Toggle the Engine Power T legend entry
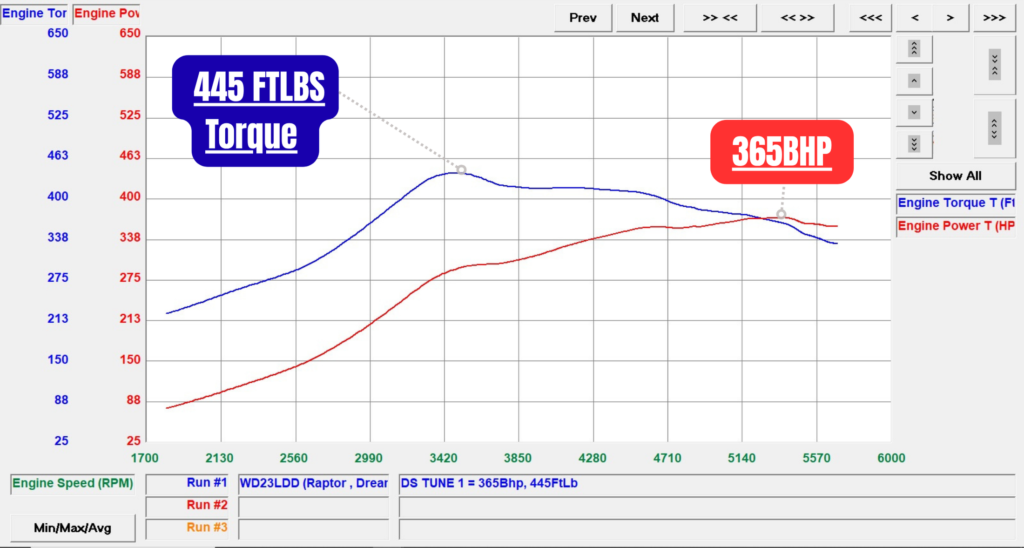Viewport: 1024px width, 548px height. point(956,227)
